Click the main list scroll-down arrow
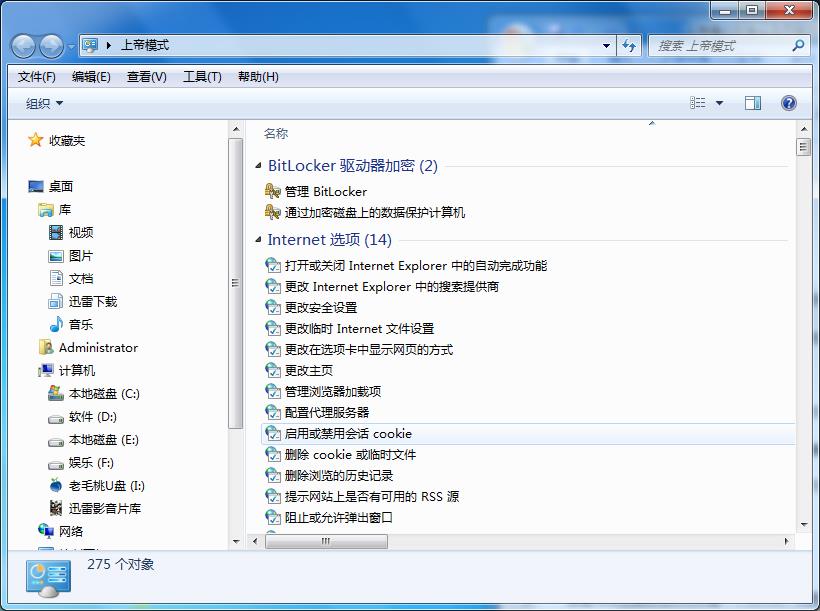 pos(803,525)
